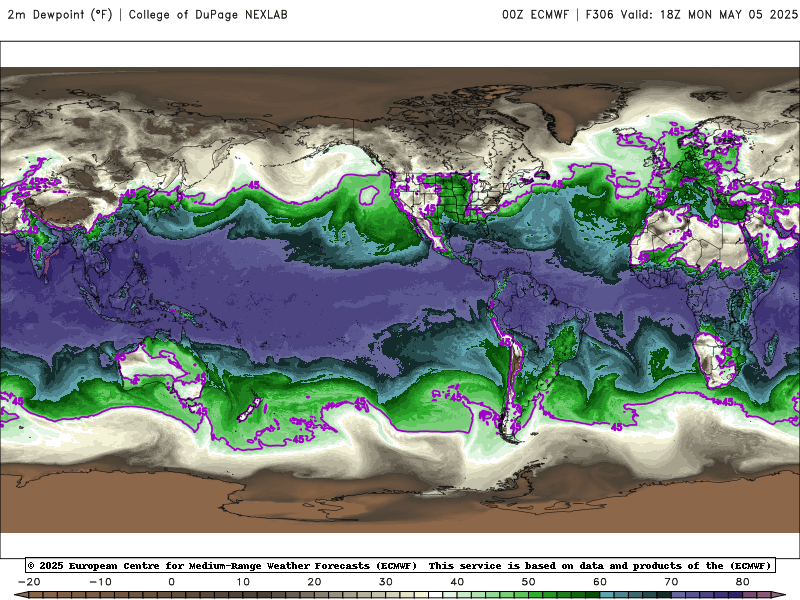Click the 20 legend scale value
Viewport: 800px width, 600px height.
314,582
